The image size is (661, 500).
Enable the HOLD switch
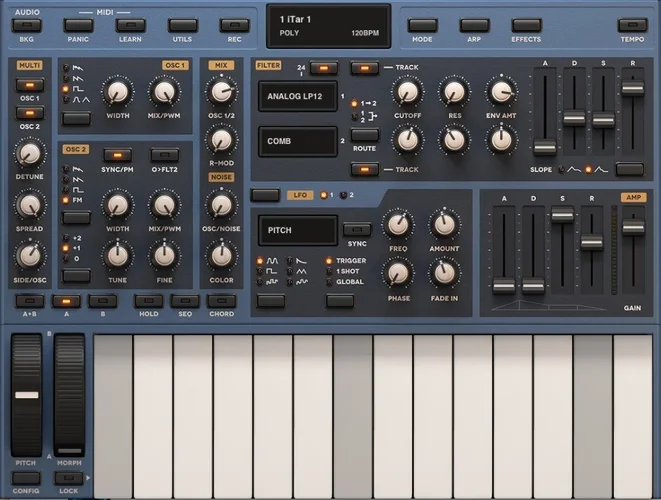coord(148,301)
